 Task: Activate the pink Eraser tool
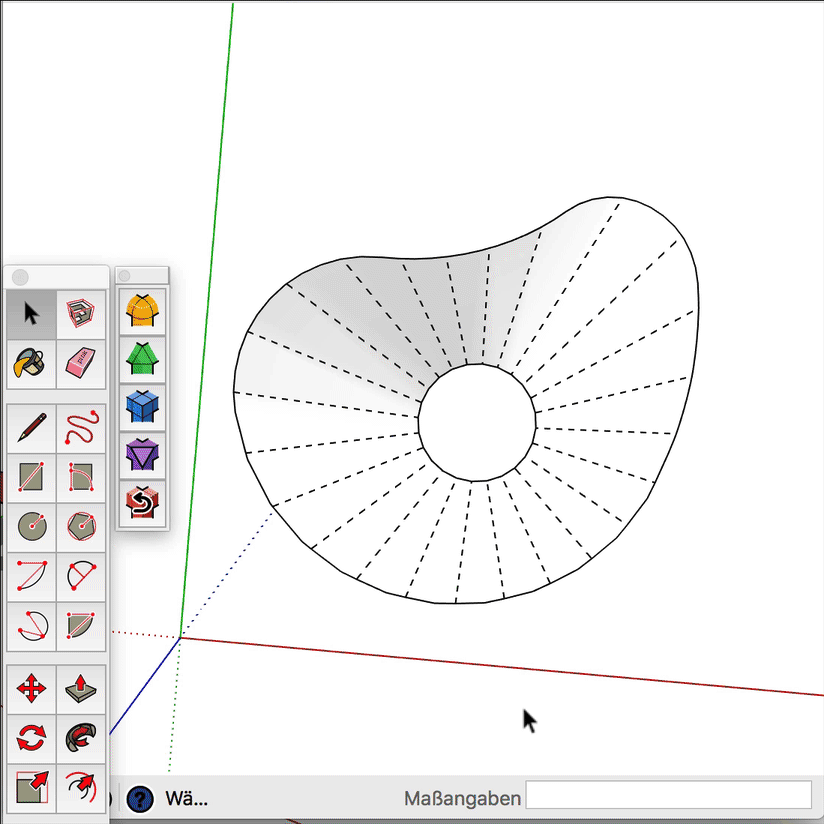[x=81, y=364]
